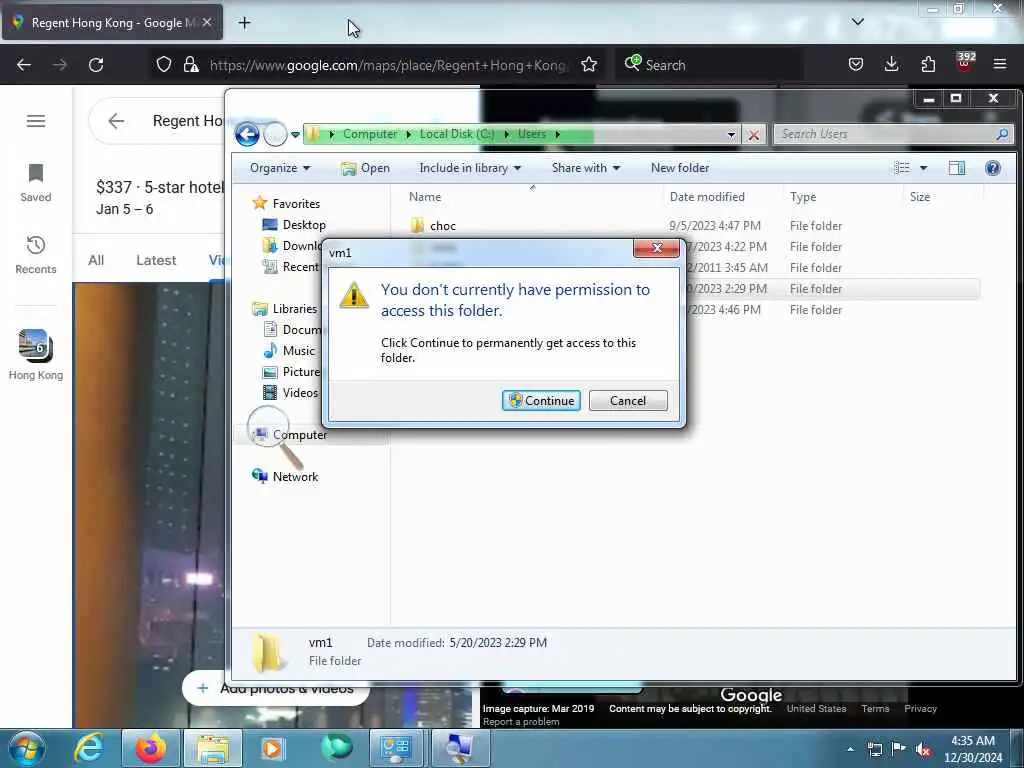Bookmark this page with the star
This screenshot has height=768, width=1024.
(x=589, y=65)
